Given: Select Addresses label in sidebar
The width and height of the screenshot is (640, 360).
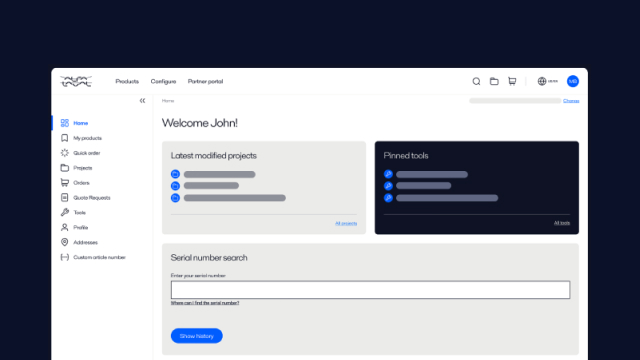Looking at the screenshot, I should 85,242.
